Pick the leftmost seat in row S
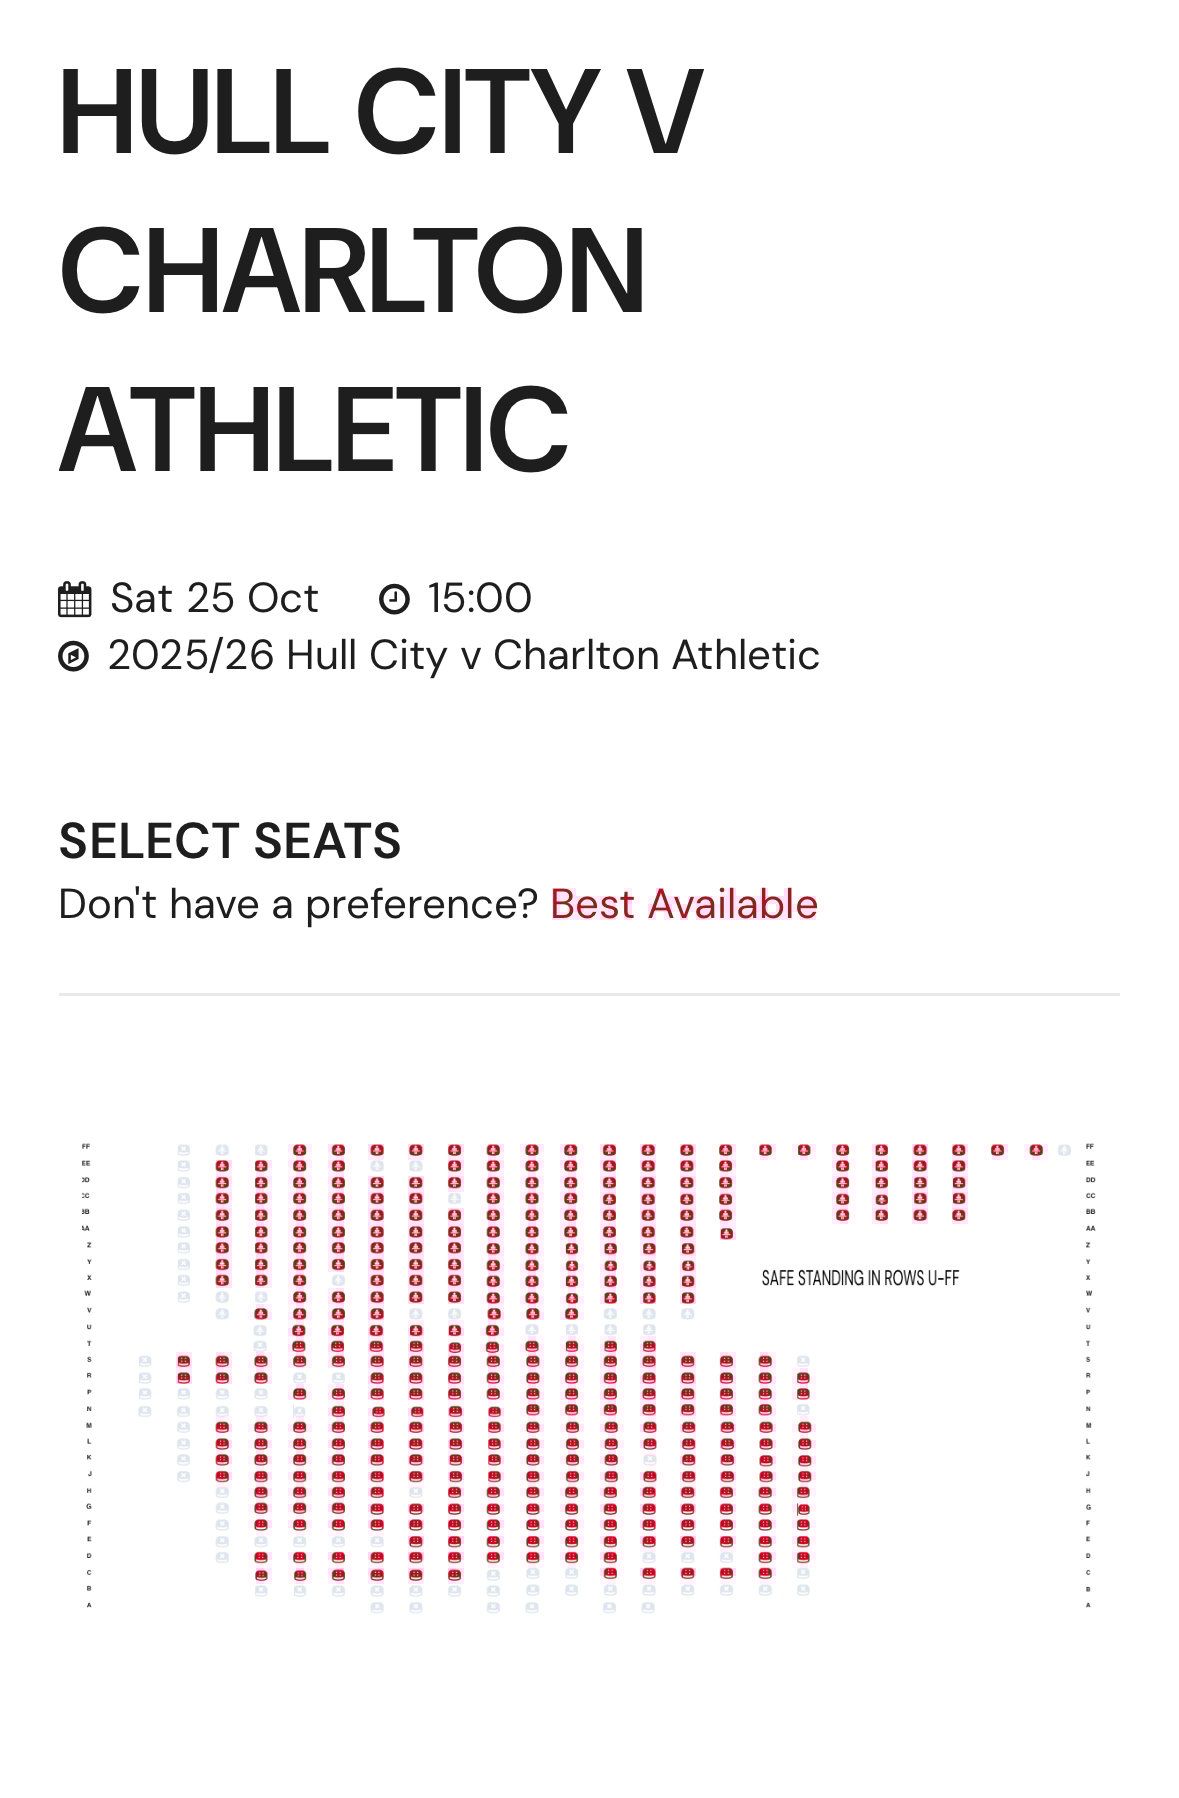Screen dimensions: 1179x1798 pyautogui.click(x=145, y=1361)
